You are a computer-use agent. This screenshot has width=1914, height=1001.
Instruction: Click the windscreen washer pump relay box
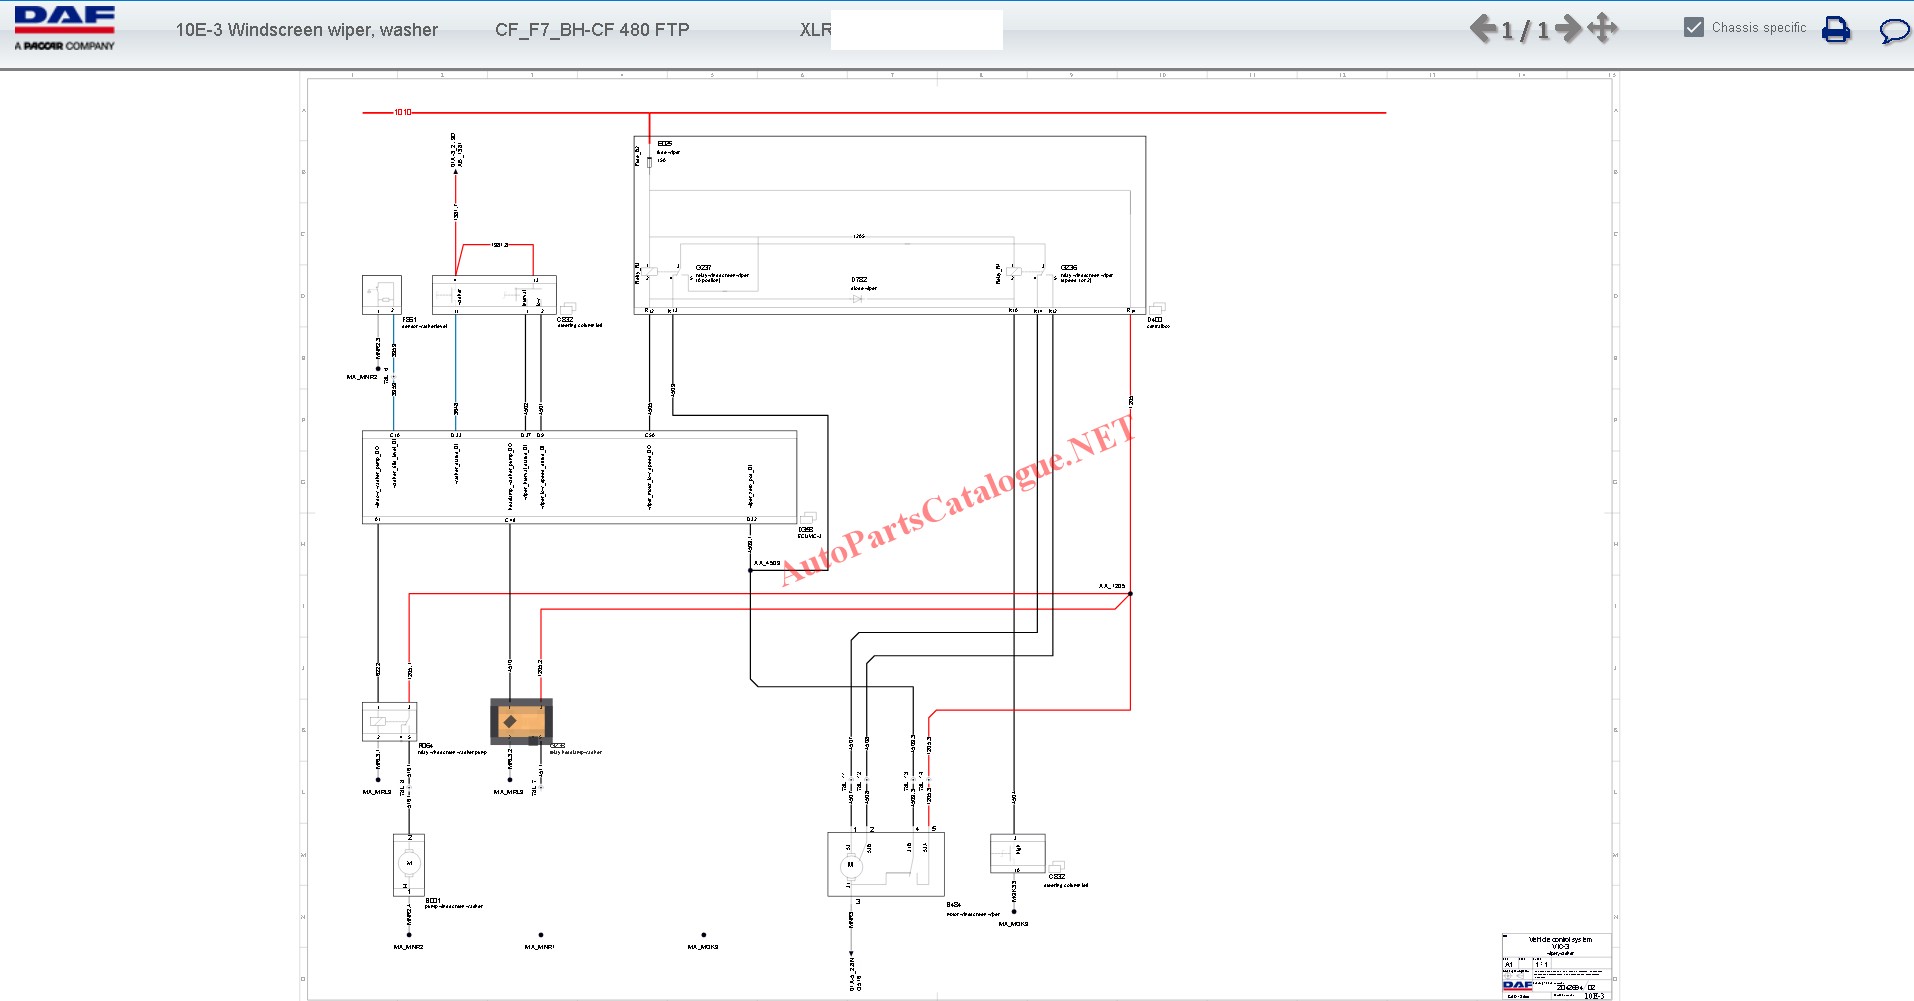pos(389,721)
